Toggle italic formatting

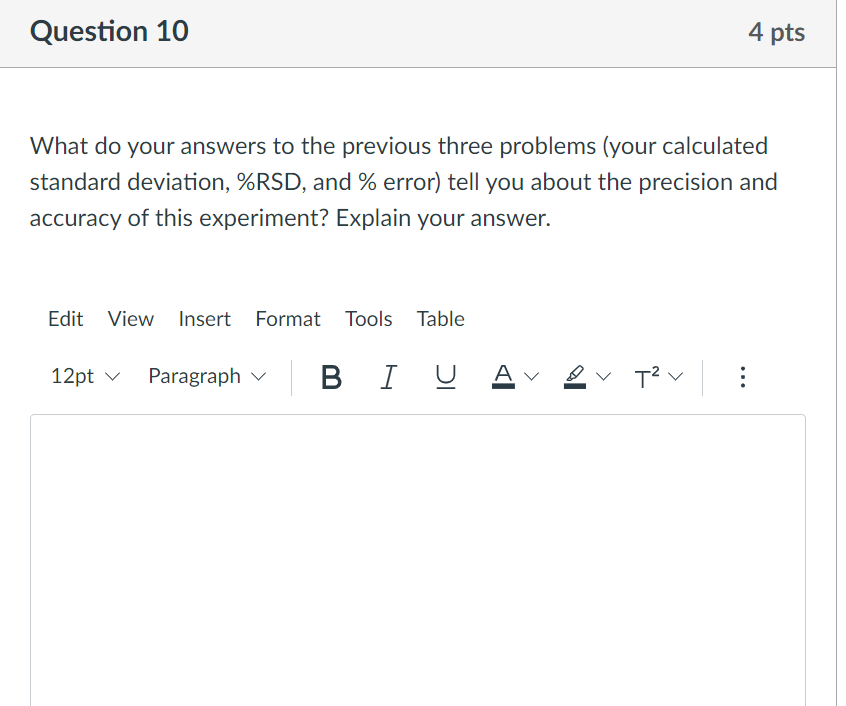tap(388, 376)
